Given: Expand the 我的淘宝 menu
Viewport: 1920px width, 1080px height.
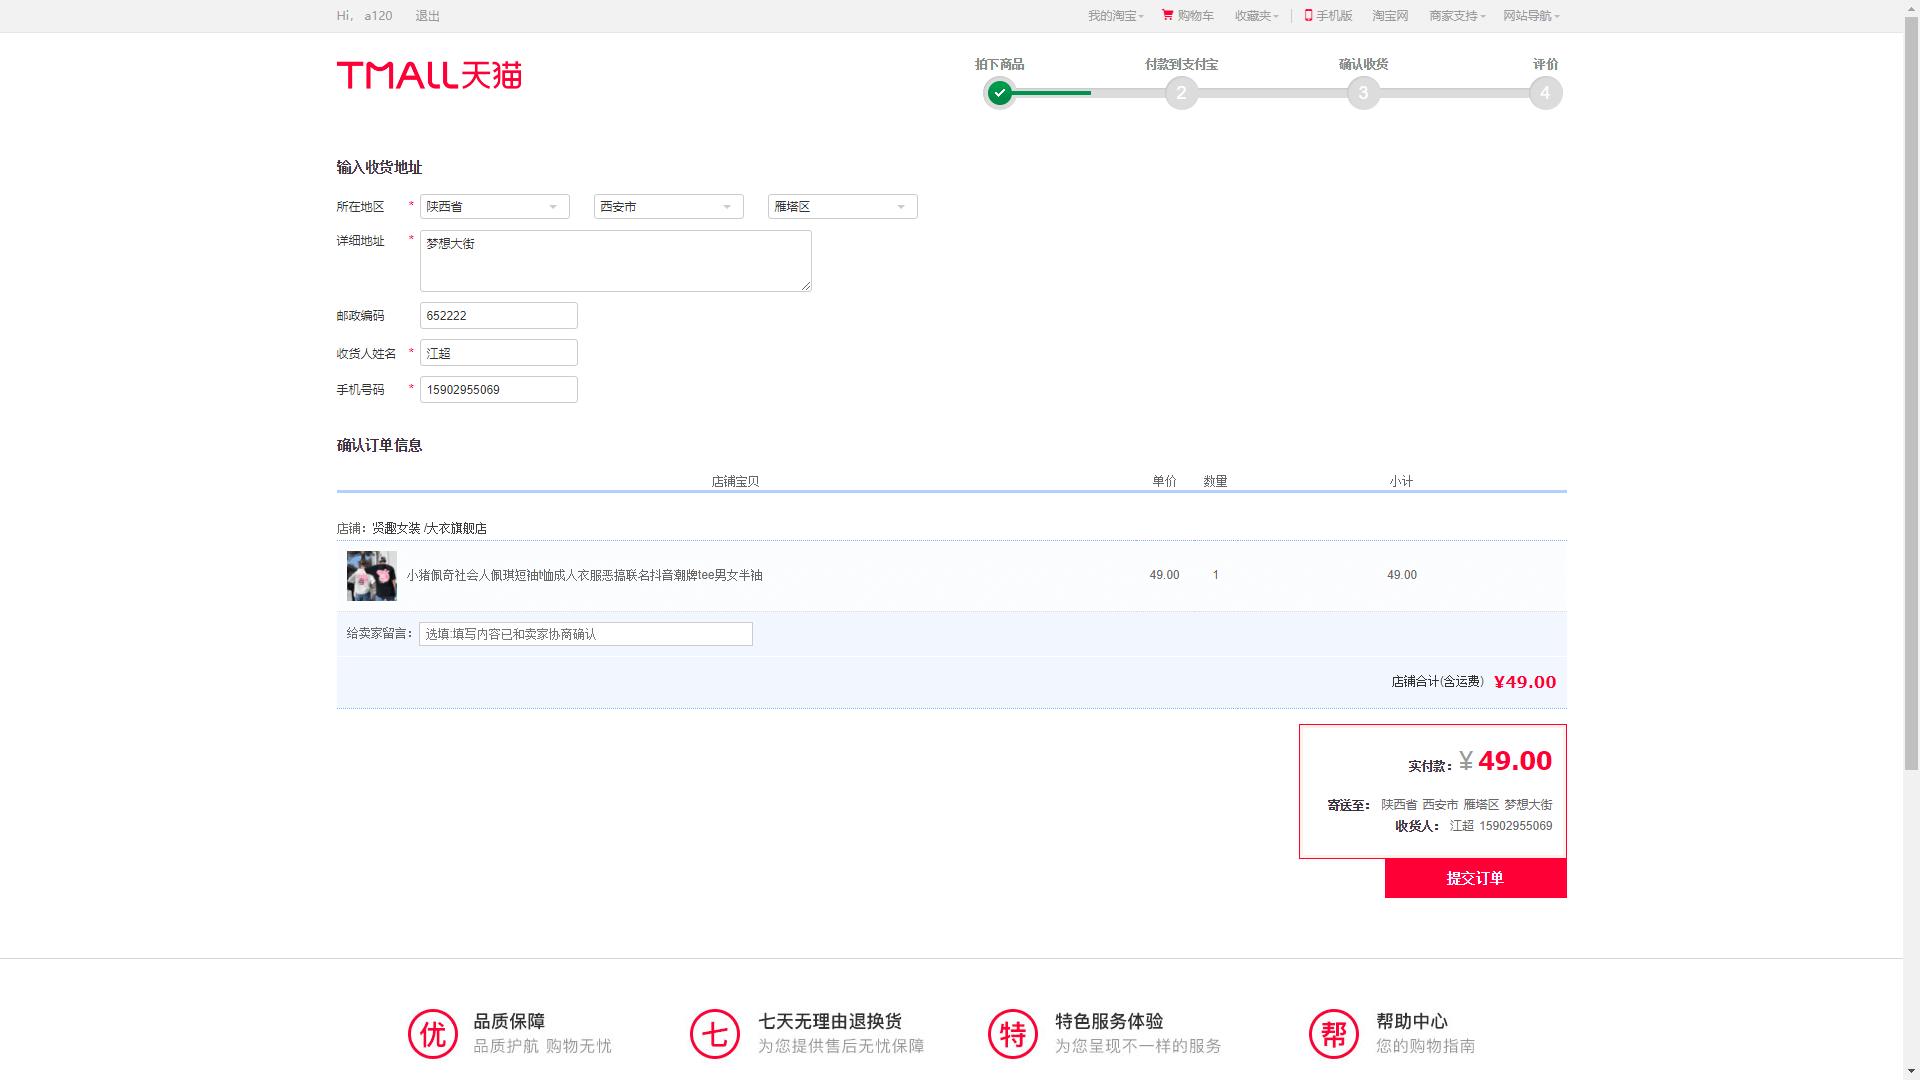Looking at the screenshot, I should [1110, 15].
